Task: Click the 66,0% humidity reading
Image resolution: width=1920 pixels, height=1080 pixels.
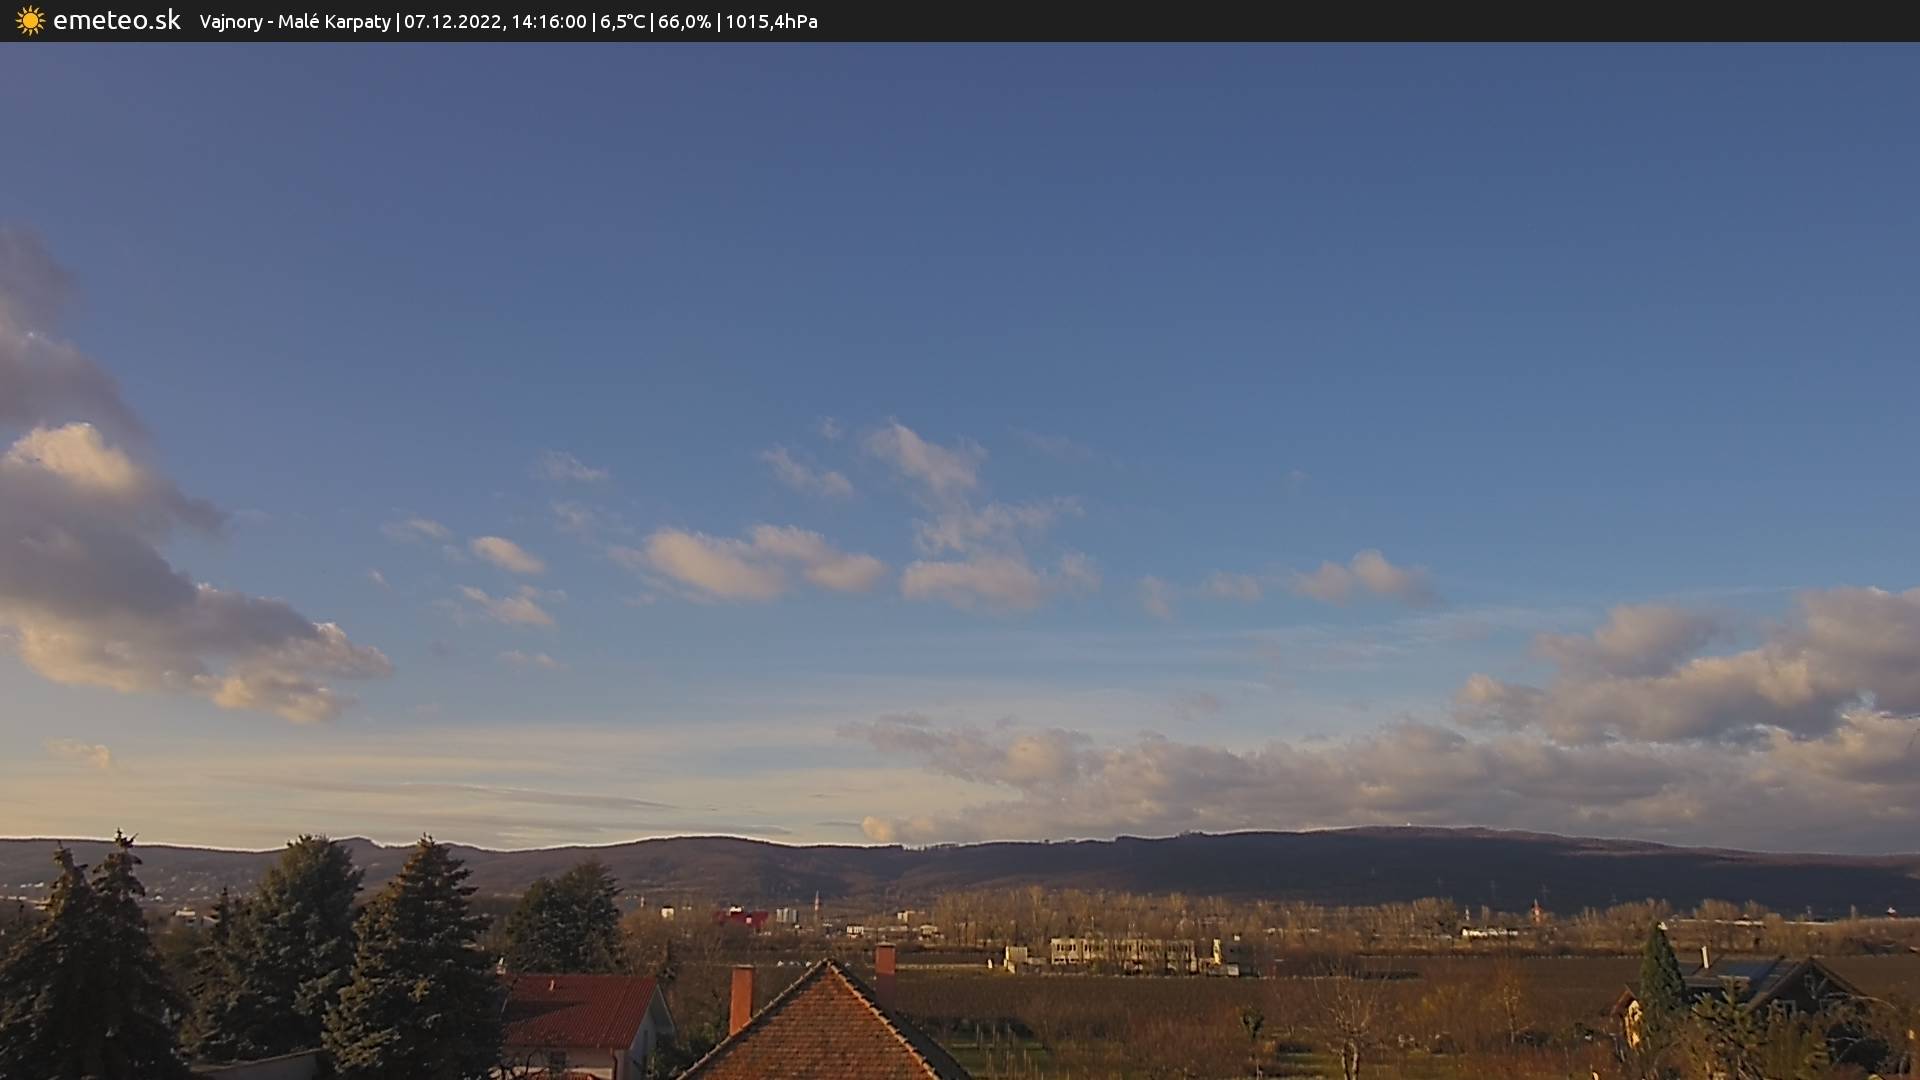Action: [684, 22]
